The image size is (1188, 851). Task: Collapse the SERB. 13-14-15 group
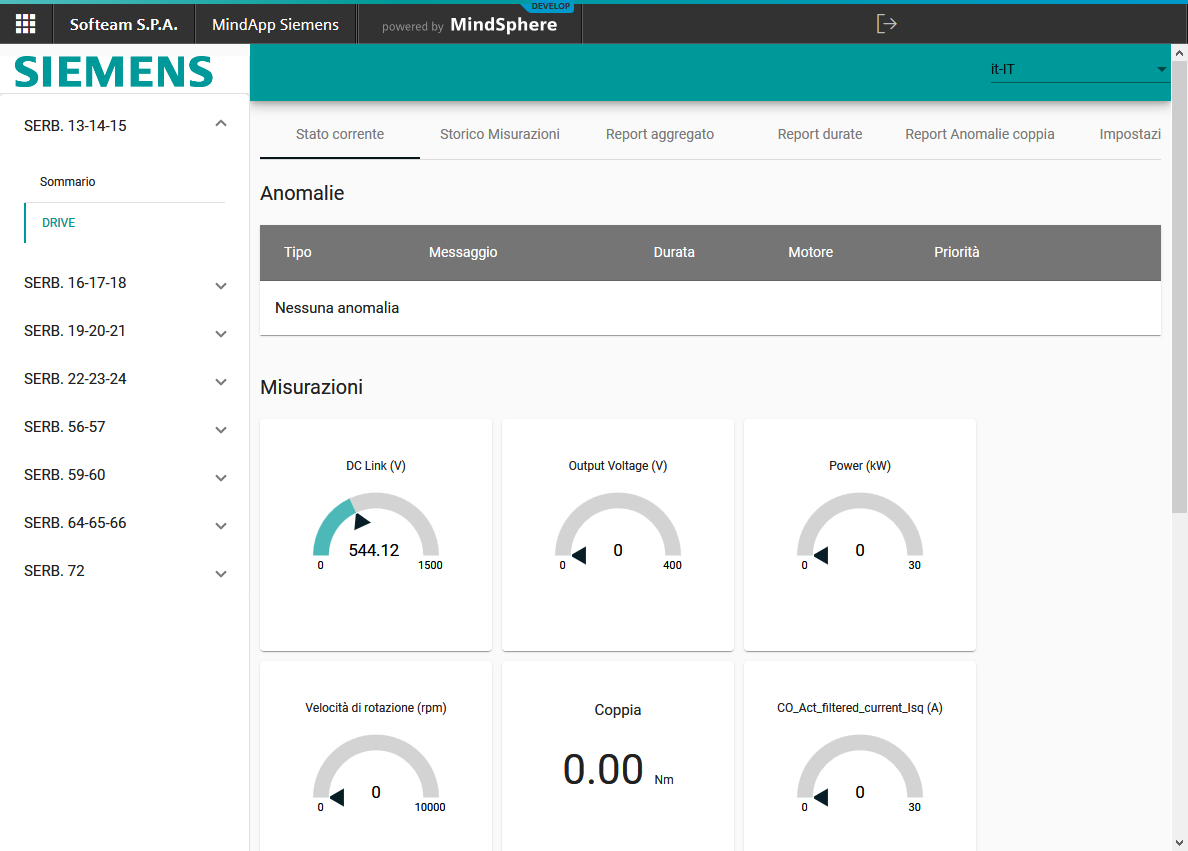[221, 124]
